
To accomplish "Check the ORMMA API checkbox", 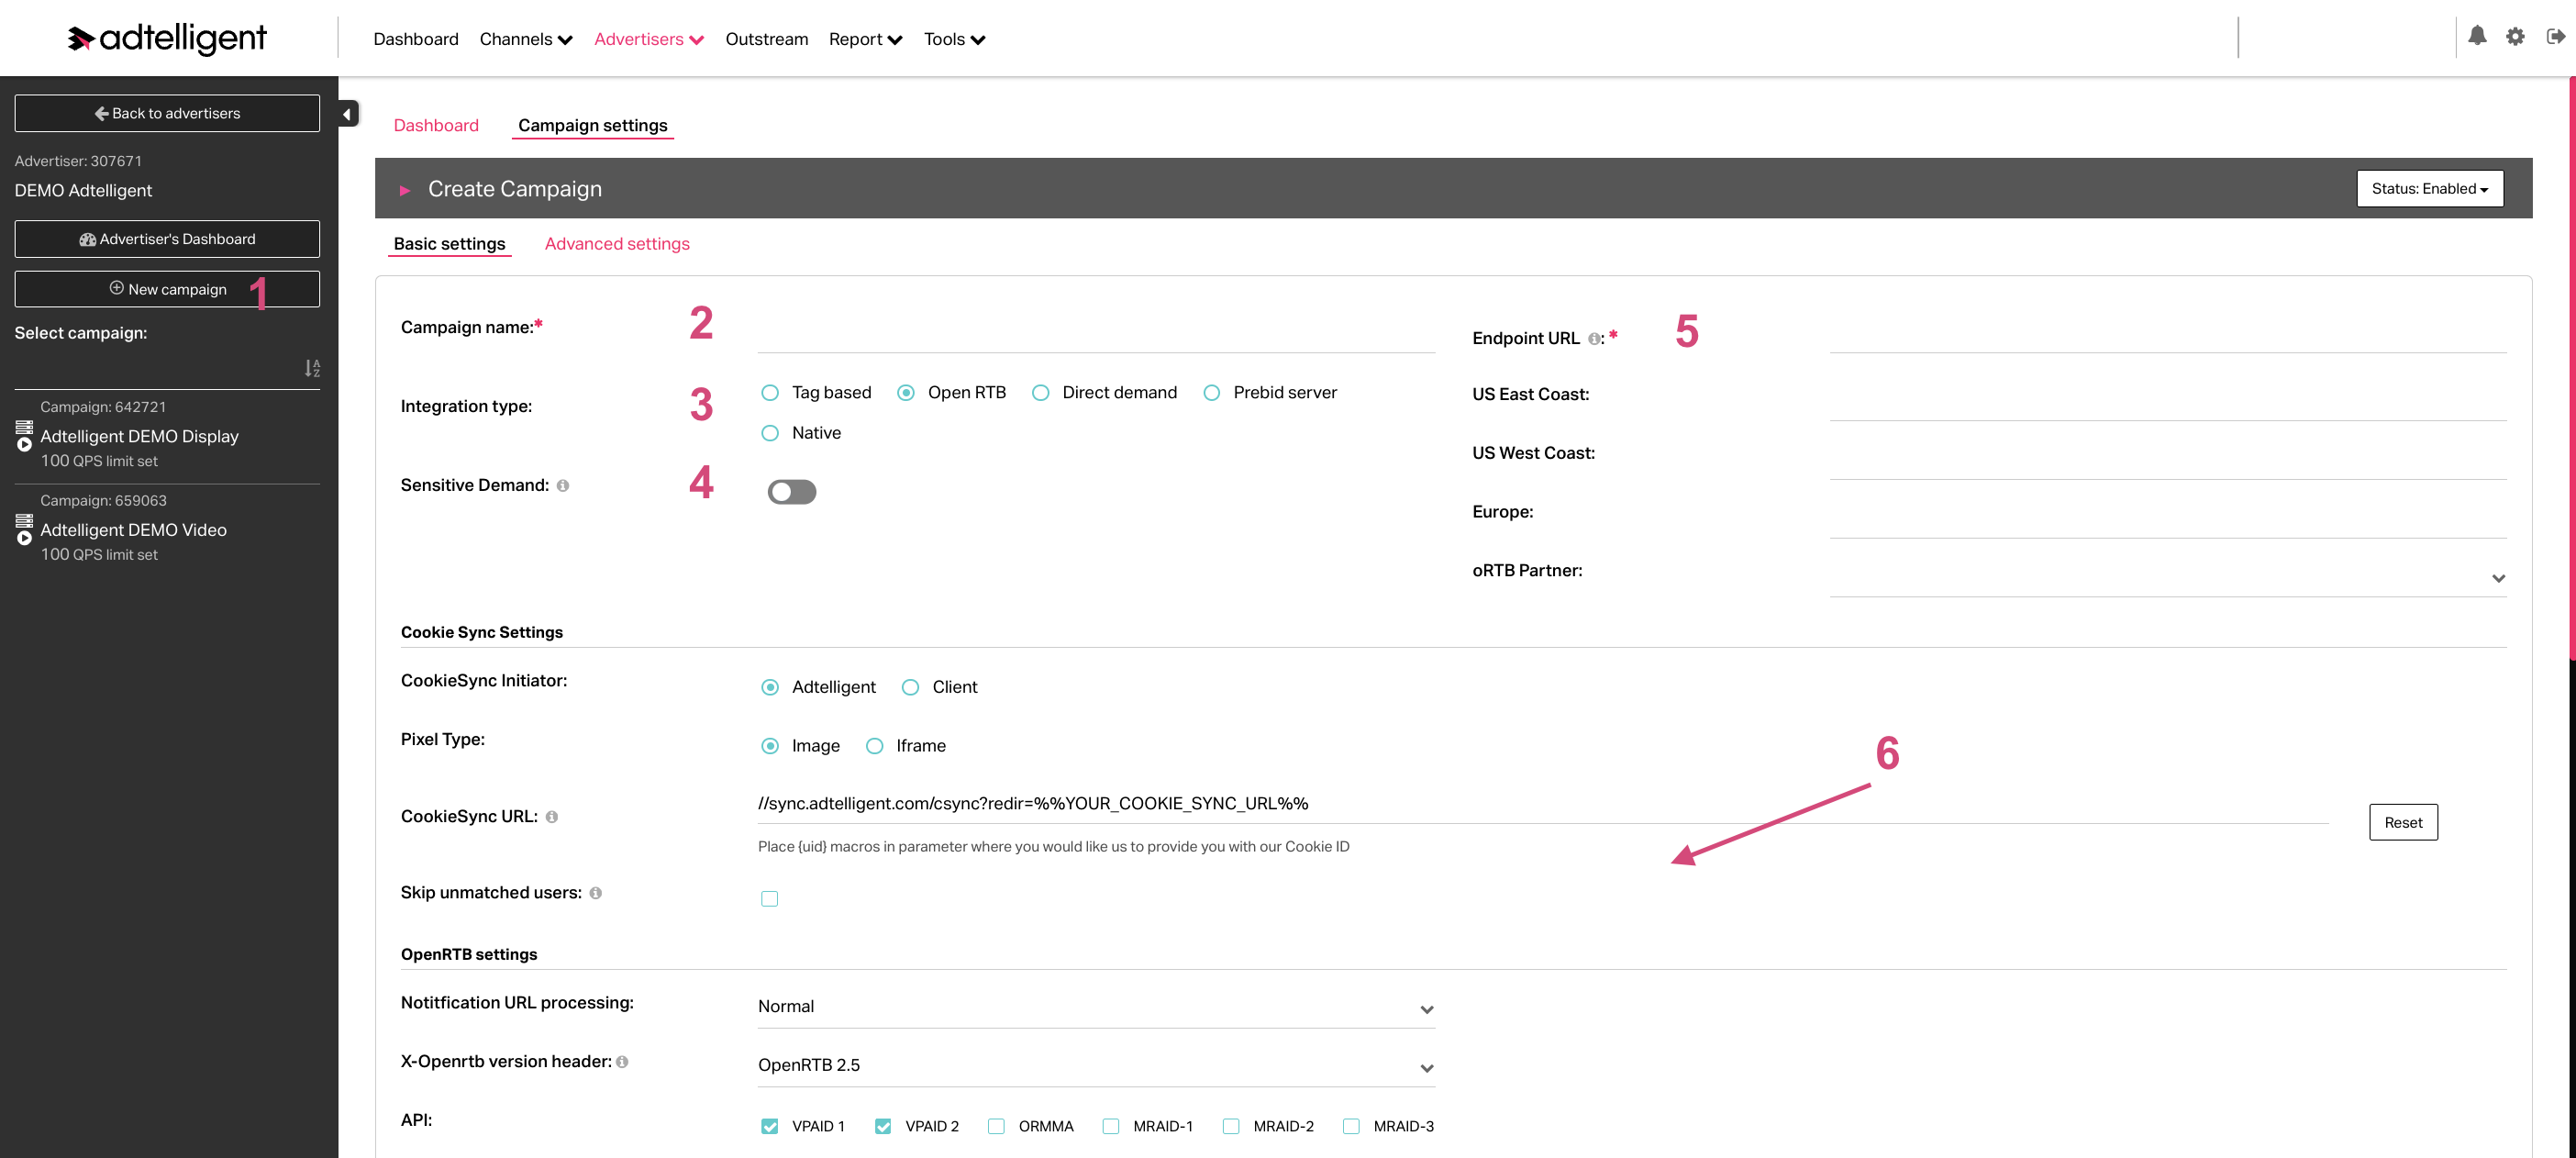I will 996,1126.
